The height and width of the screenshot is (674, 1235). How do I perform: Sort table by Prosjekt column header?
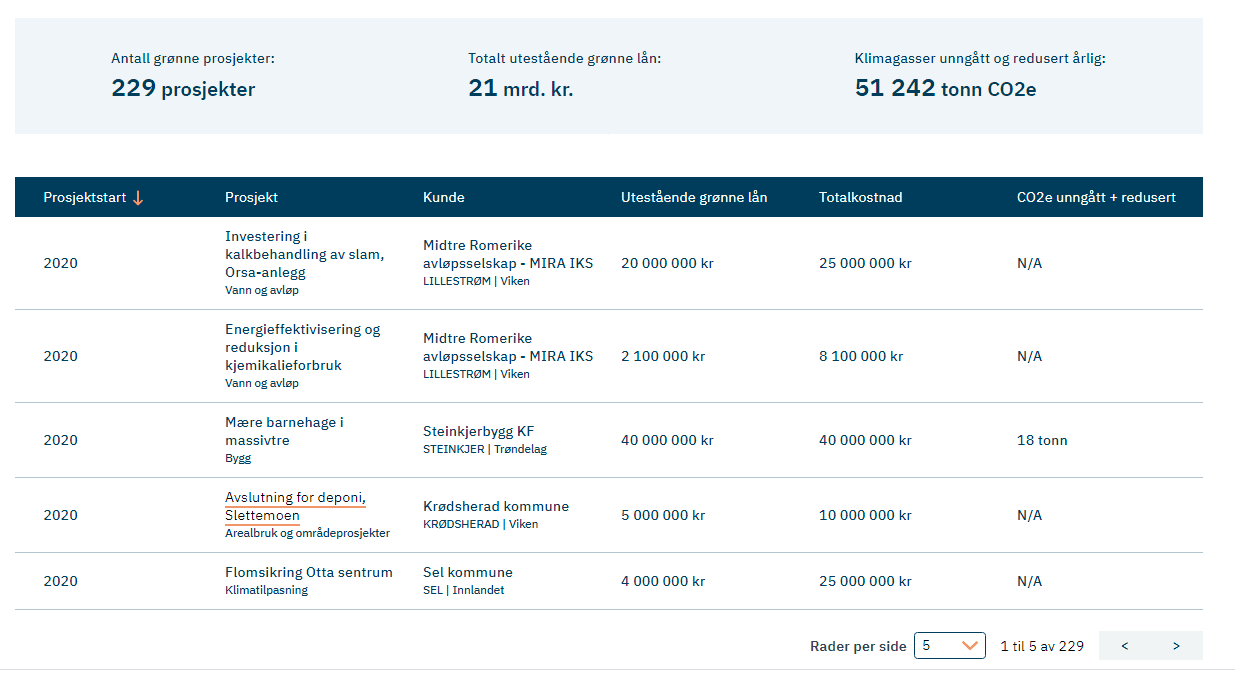[x=251, y=198]
